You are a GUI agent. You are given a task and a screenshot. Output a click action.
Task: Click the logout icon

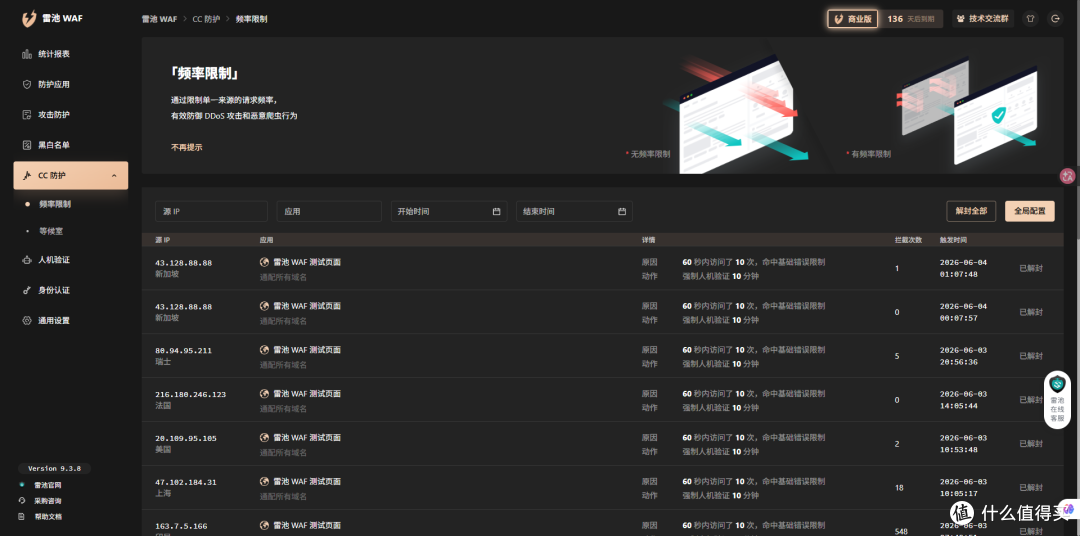point(1055,19)
